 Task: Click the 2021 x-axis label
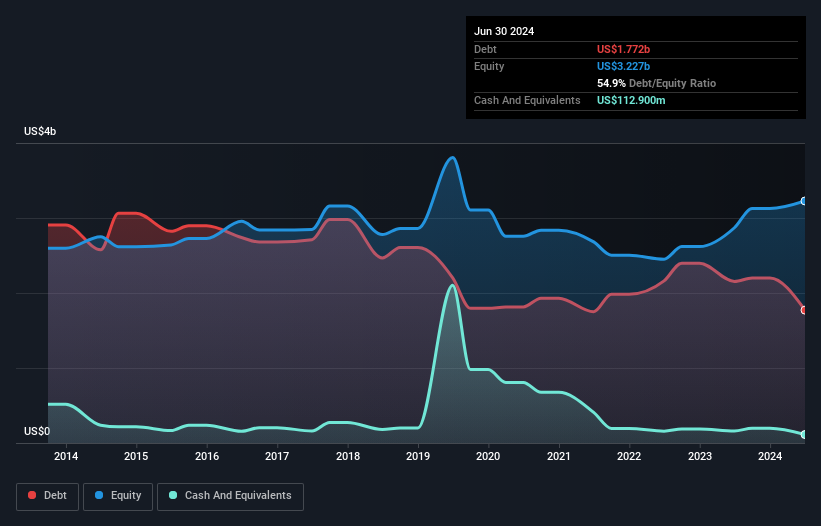point(559,456)
